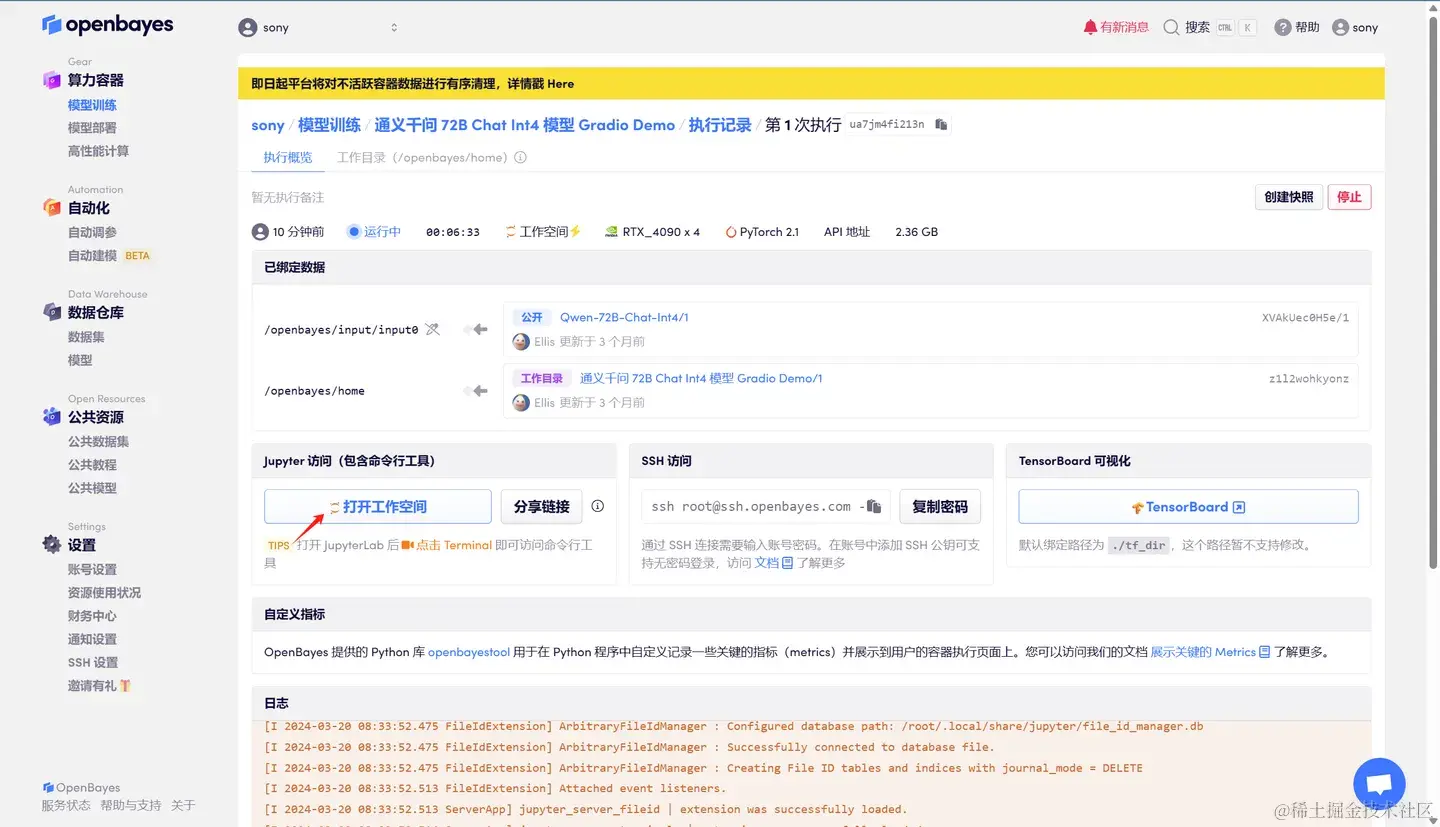Click the Here link in the yellow banner
Screen dimensions: 1440x827
[x=560, y=84]
